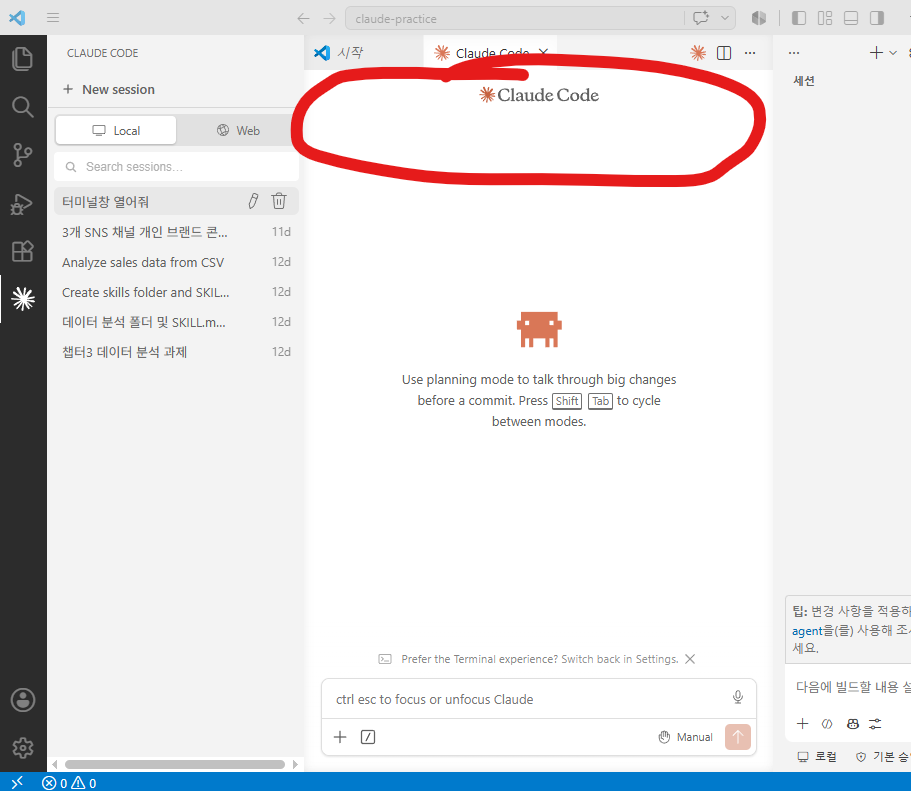Delete the 터미널창 열어줘 session with trash icon
Viewport: 911px width, 791px height.
279,201
